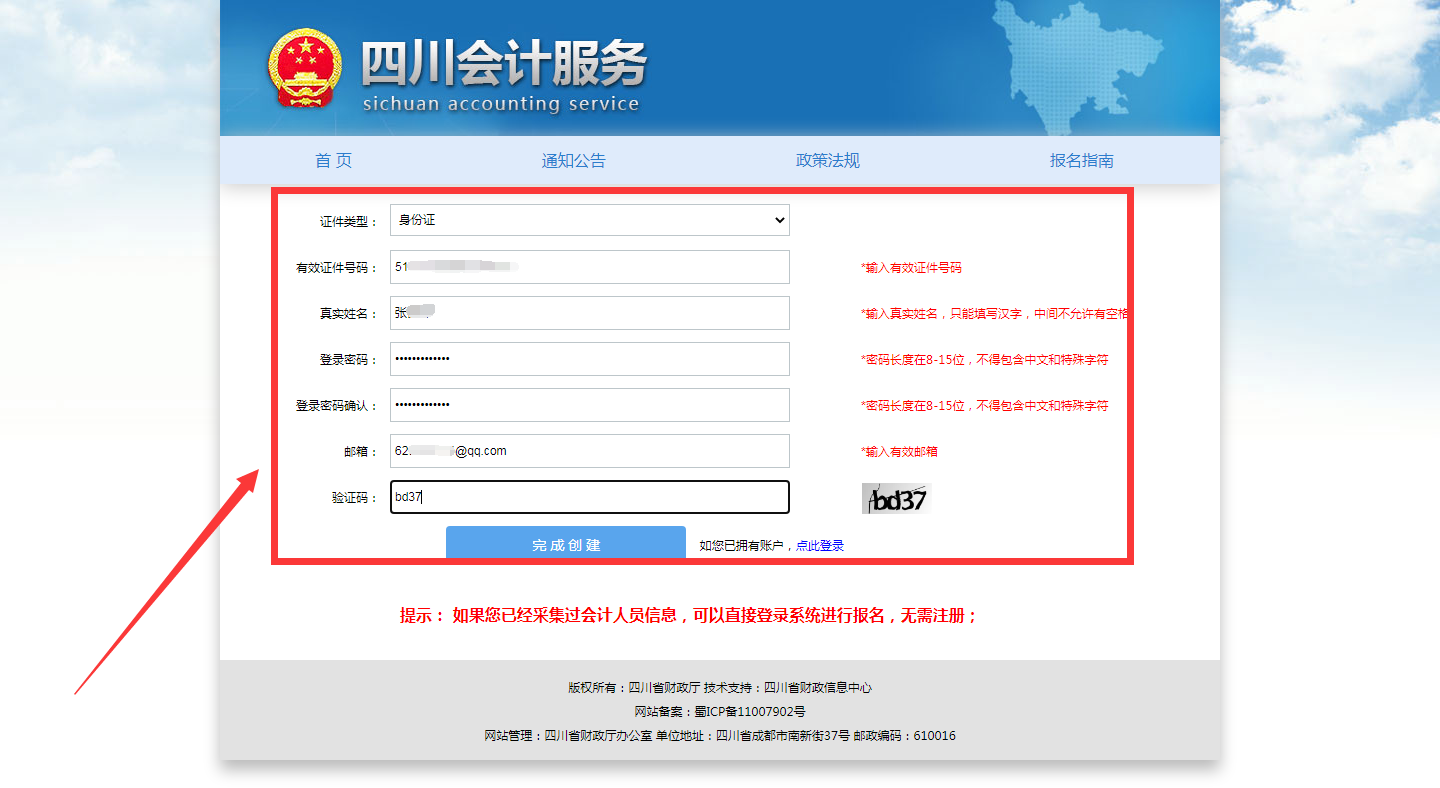The height and width of the screenshot is (788, 1440).
Task: Navigate to 政策法规
Action: coord(827,161)
